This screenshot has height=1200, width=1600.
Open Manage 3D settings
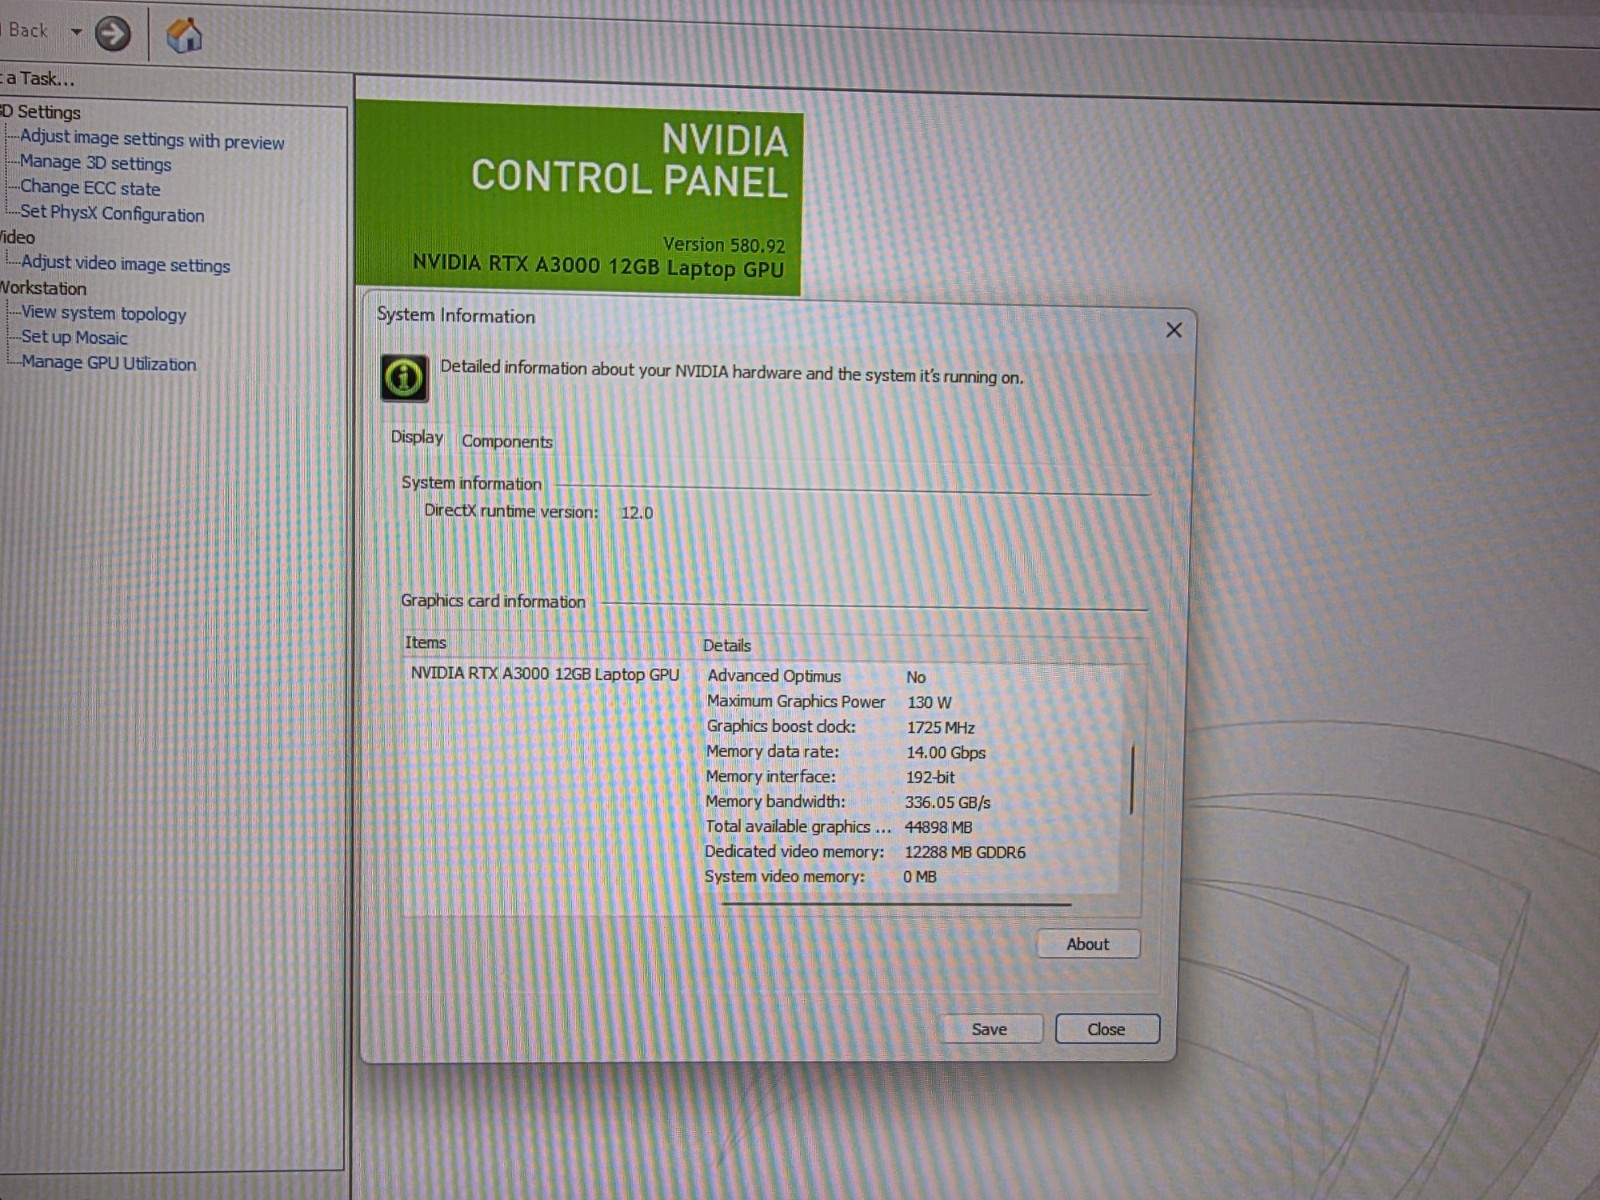pos(96,163)
